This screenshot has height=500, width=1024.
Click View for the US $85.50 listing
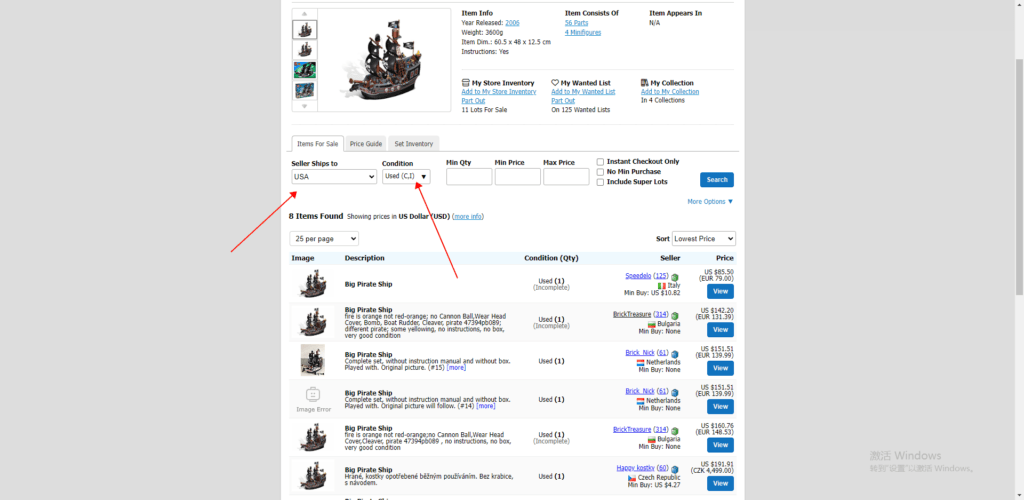click(720, 291)
